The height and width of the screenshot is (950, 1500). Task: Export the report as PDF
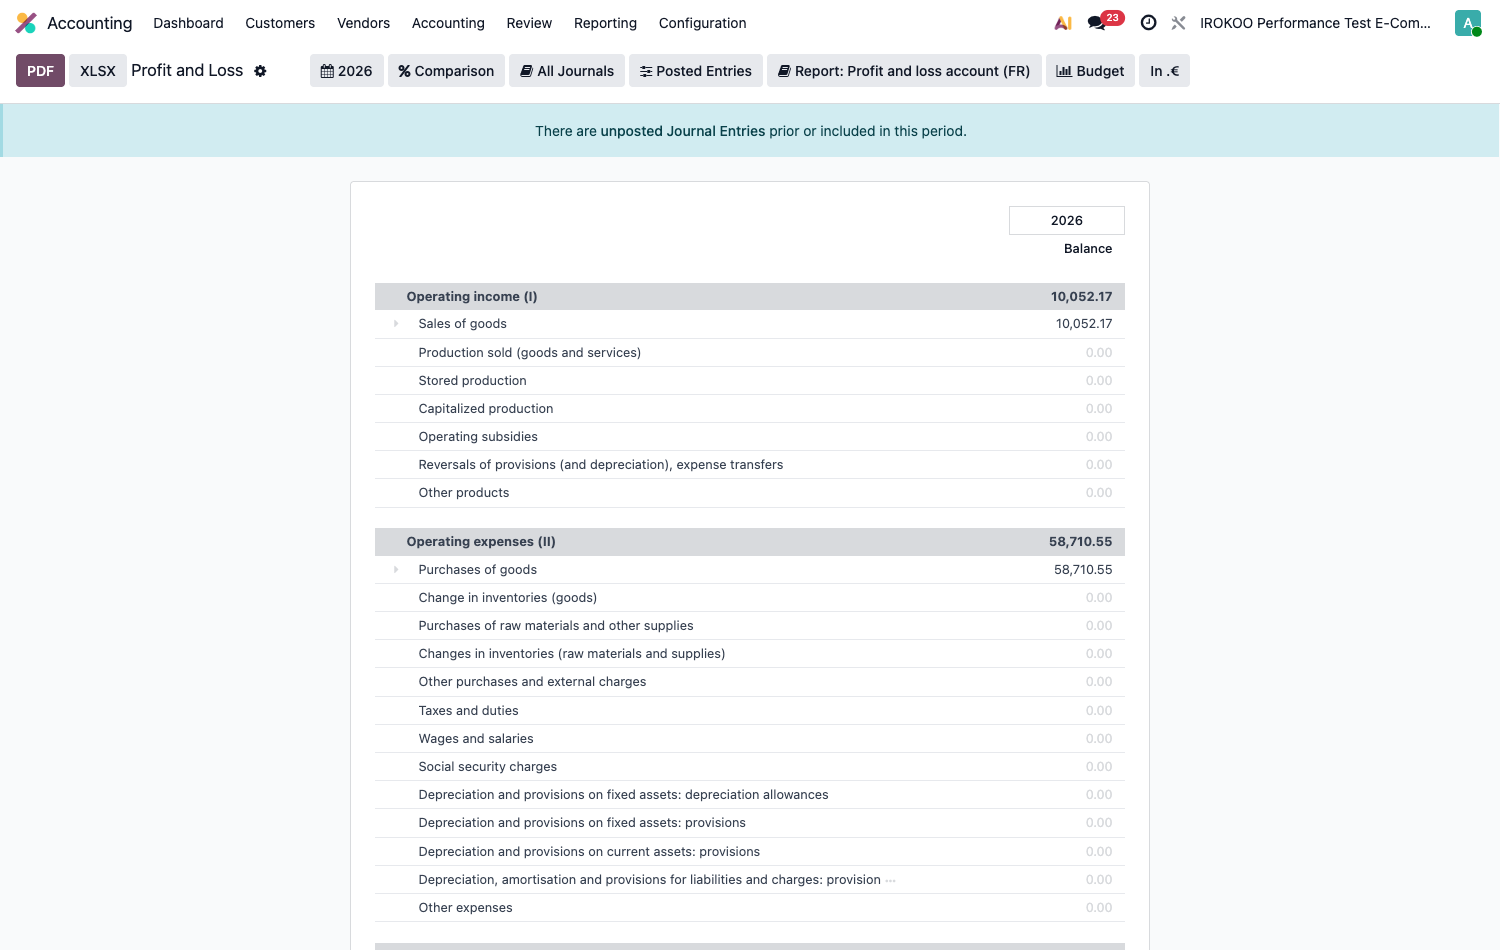point(40,71)
